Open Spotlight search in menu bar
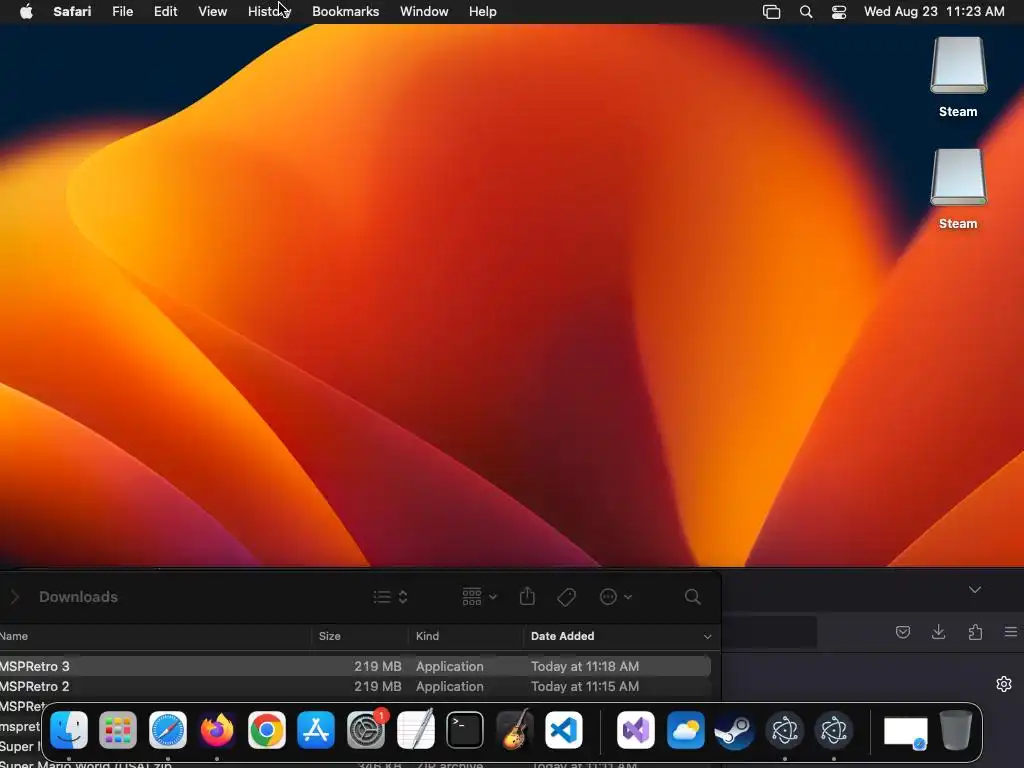1024x768 pixels. [x=806, y=12]
